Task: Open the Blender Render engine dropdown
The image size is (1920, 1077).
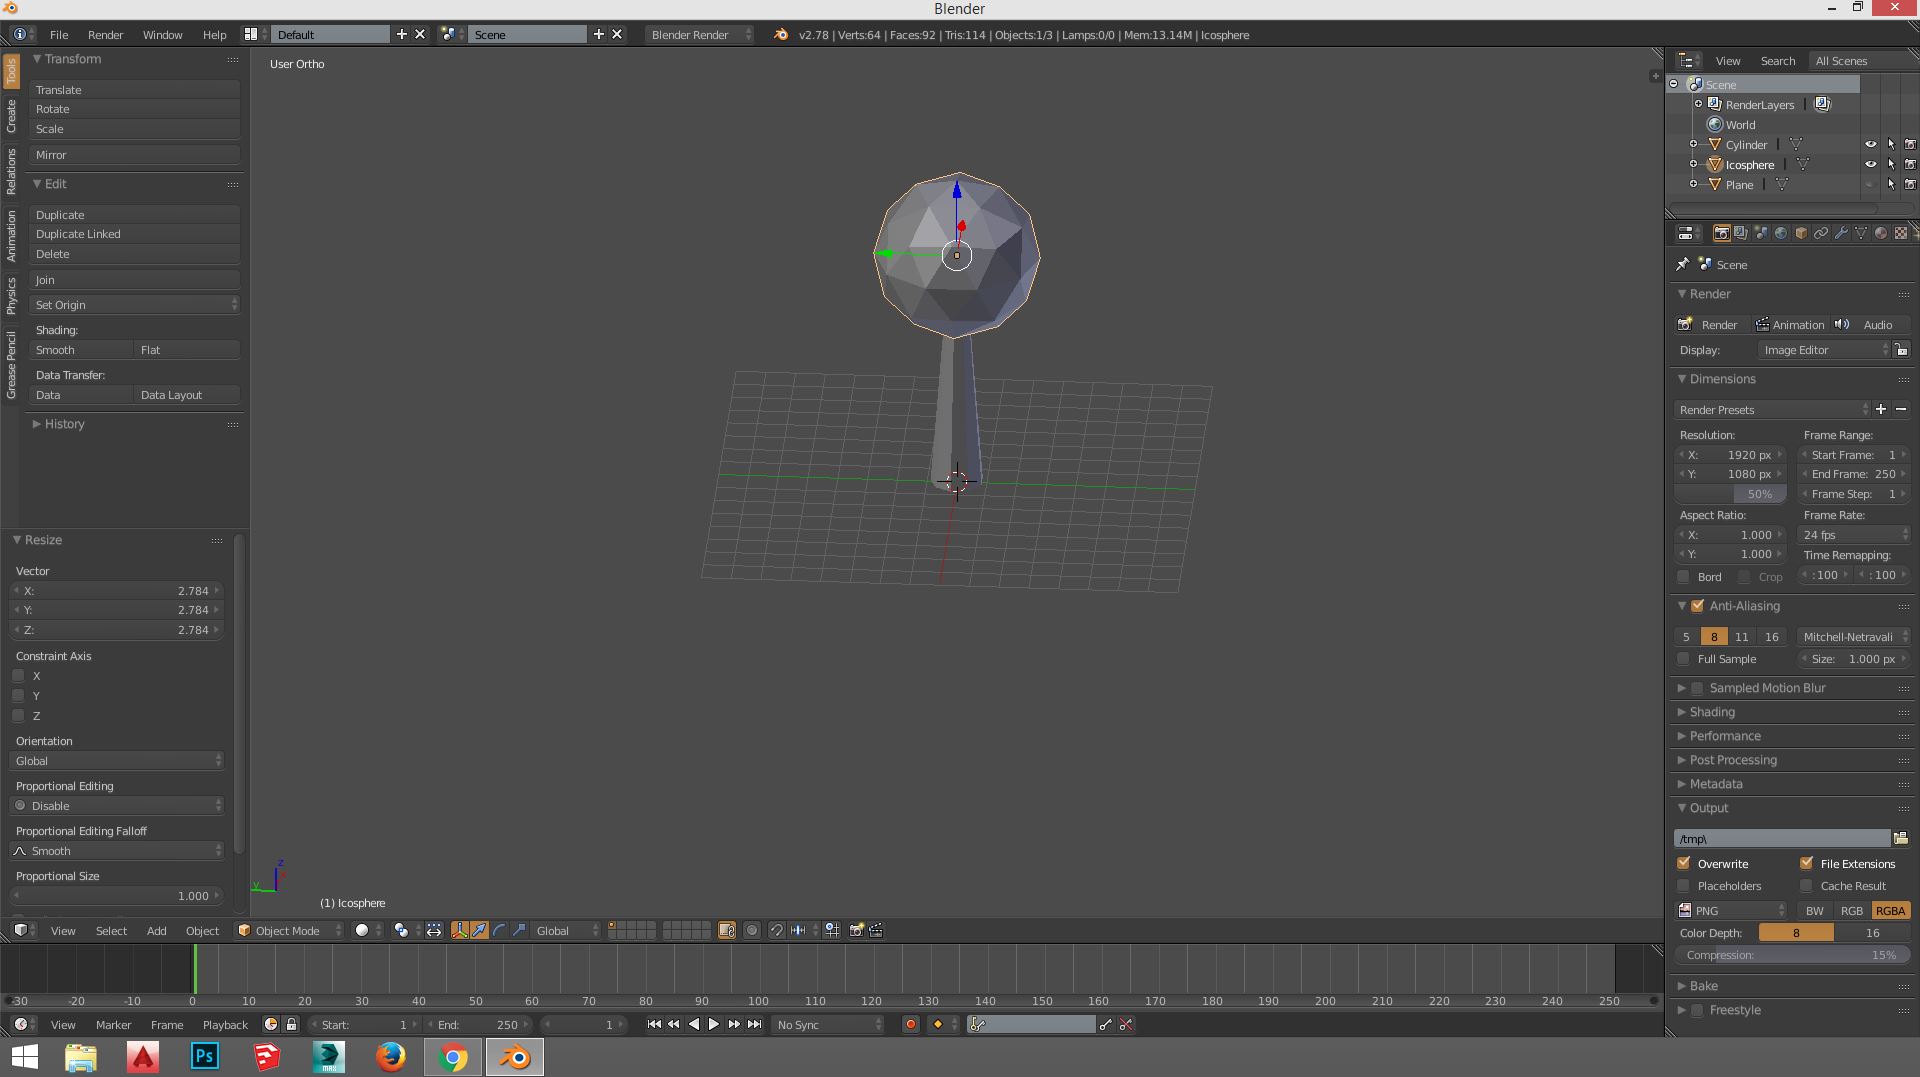Action: 700,34
